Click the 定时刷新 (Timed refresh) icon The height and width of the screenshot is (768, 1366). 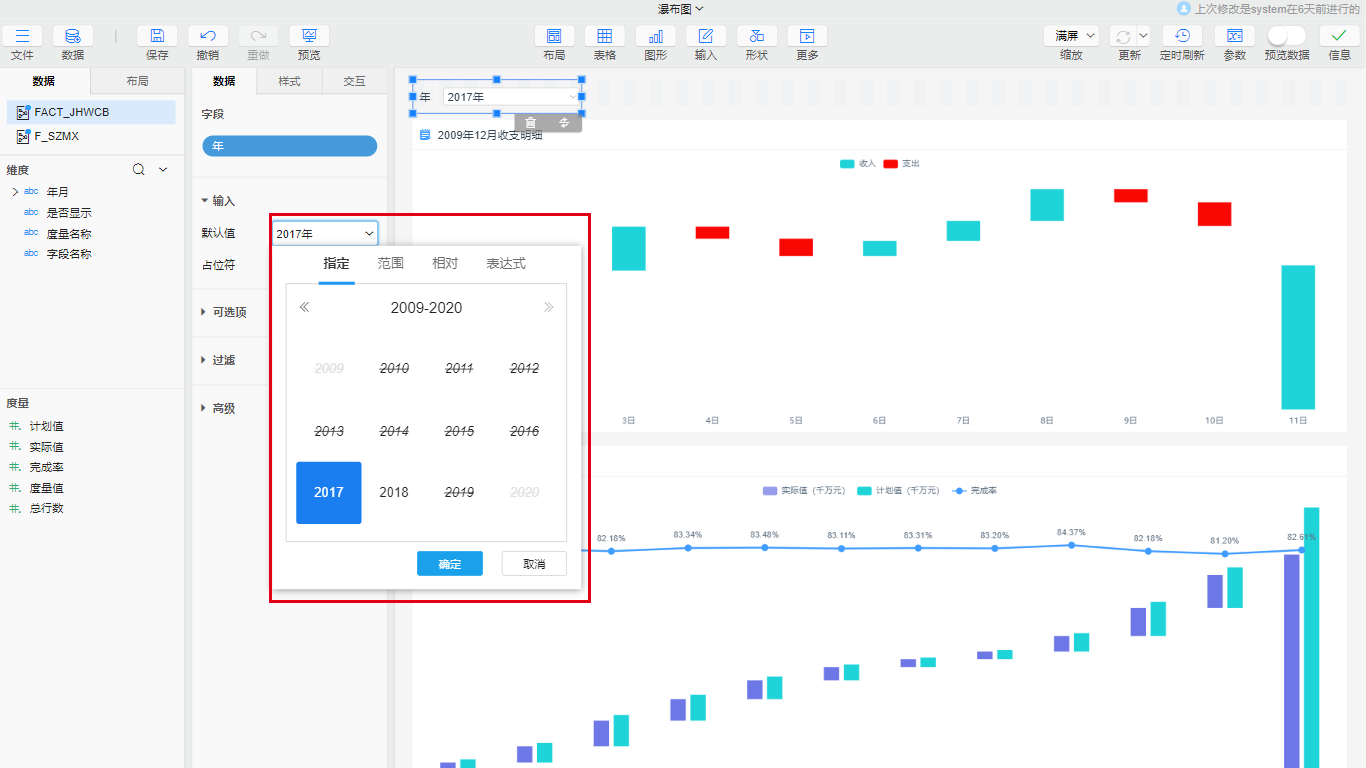click(x=1182, y=36)
